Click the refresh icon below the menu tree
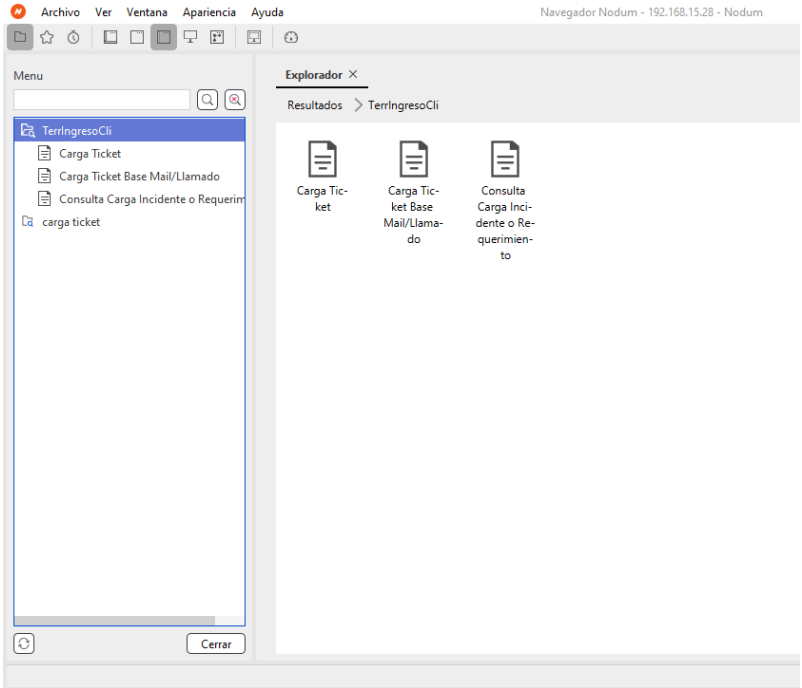Image resolution: width=802 pixels, height=688 pixels. (x=24, y=644)
